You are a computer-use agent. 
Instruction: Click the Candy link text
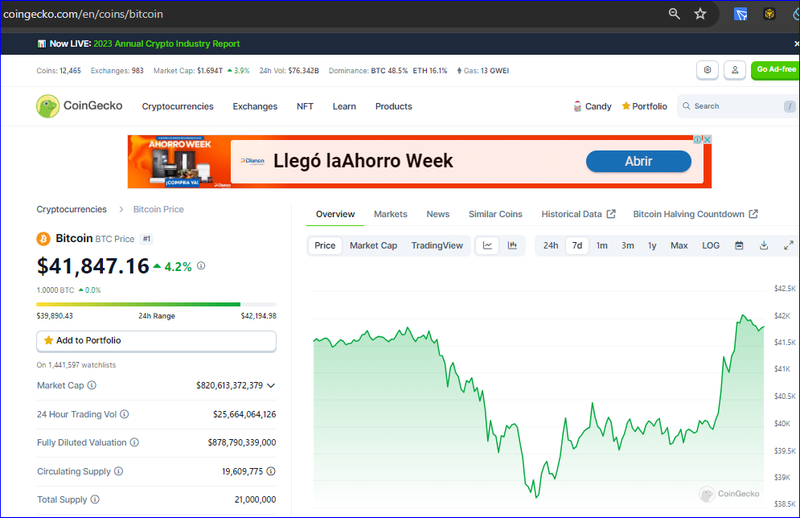[598, 106]
